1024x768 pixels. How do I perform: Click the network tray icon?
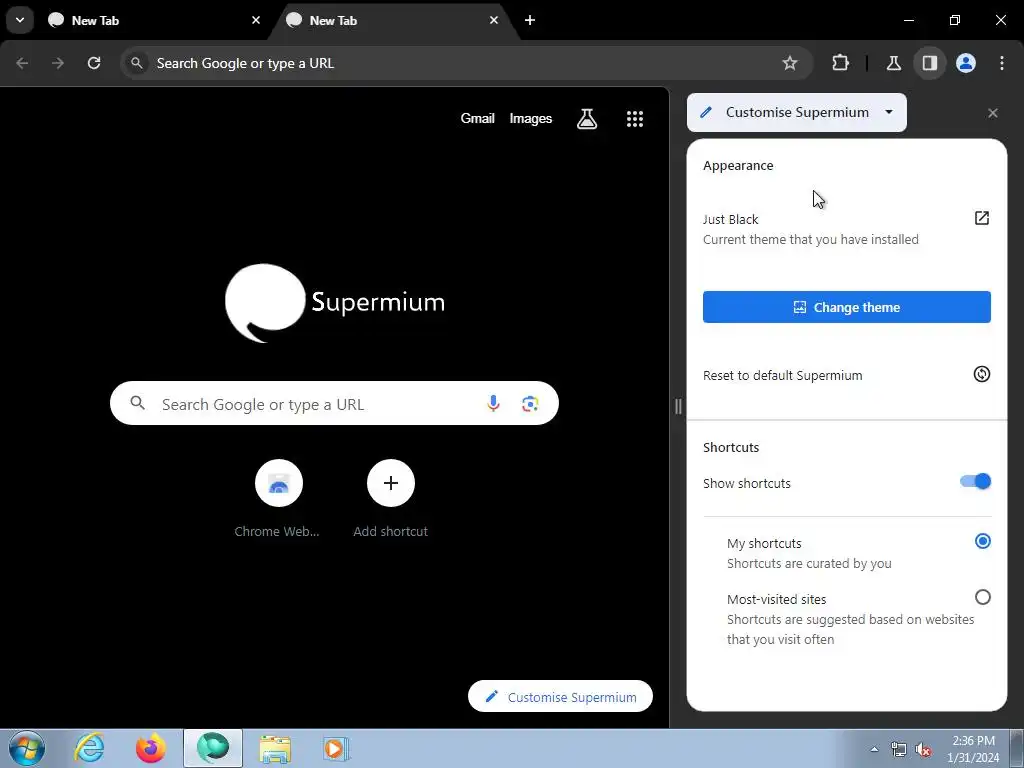[x=899, y=749]
